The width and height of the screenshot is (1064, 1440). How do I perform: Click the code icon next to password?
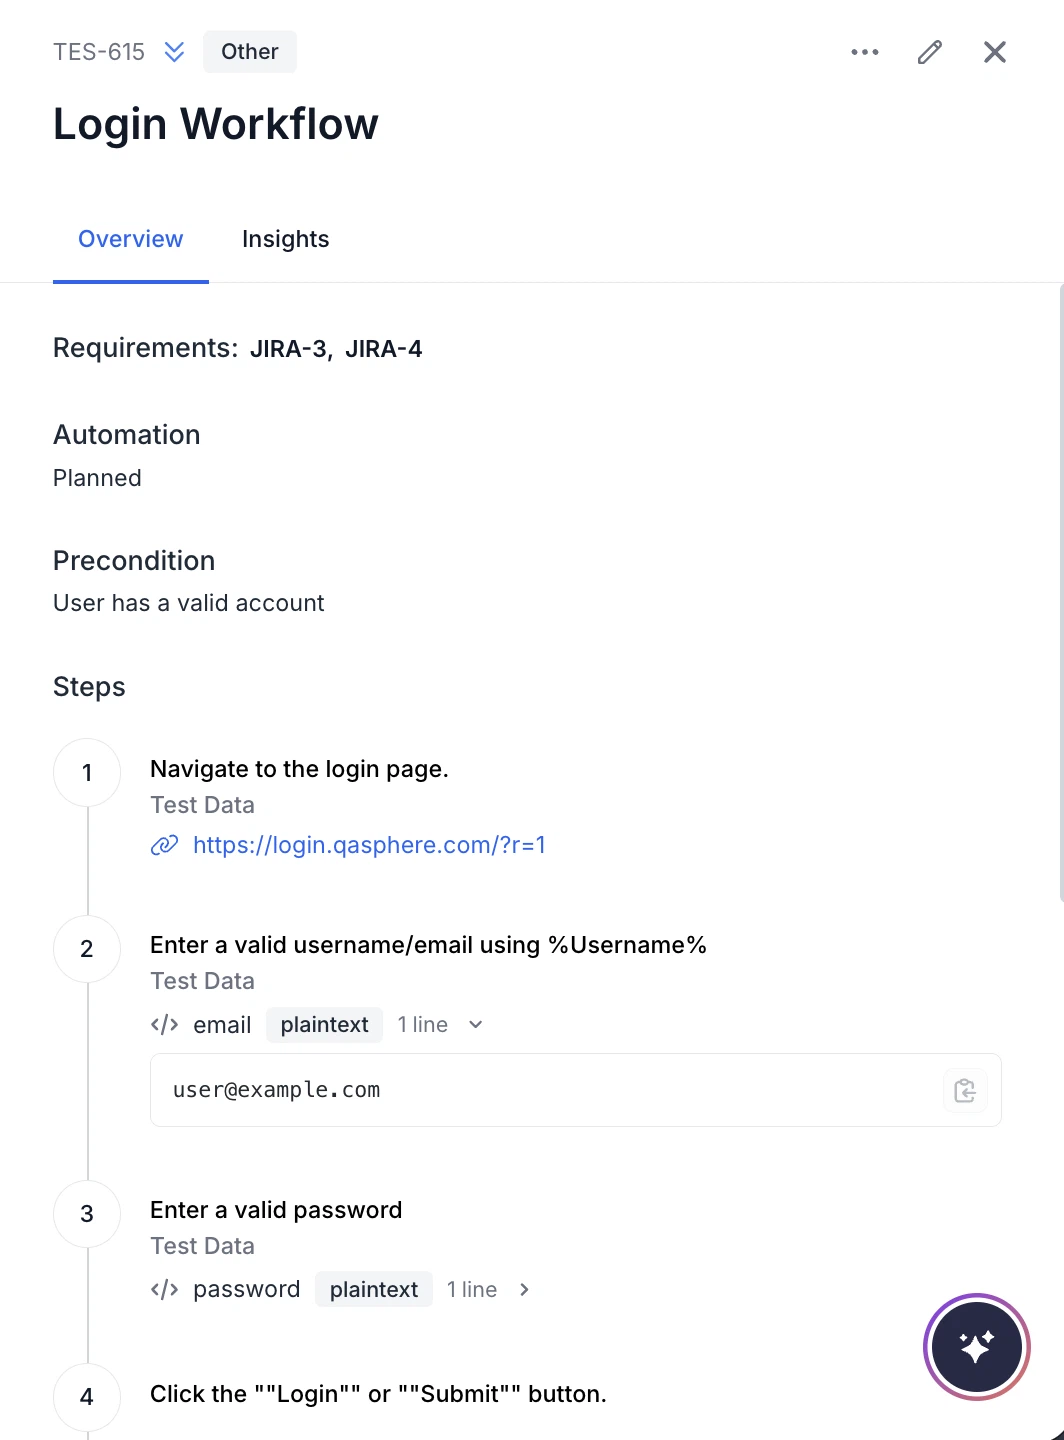(164, 1290)
